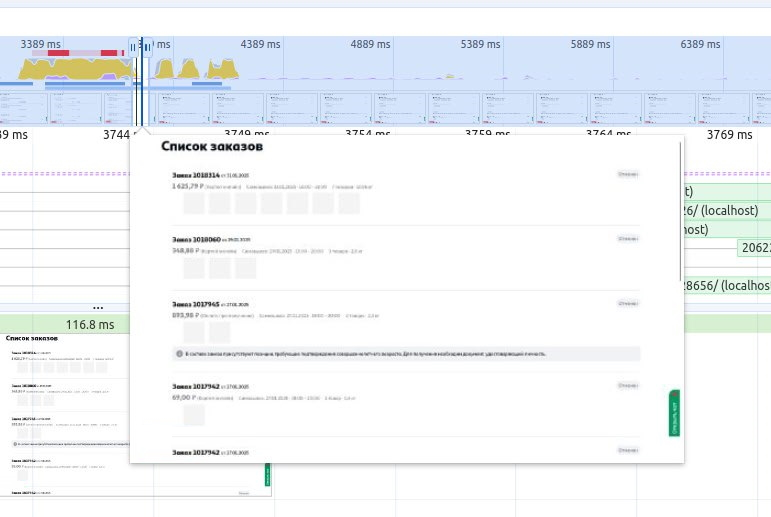Click the price 69,00 ₽
Screen dimensions: 771x517
coord(183,397)
